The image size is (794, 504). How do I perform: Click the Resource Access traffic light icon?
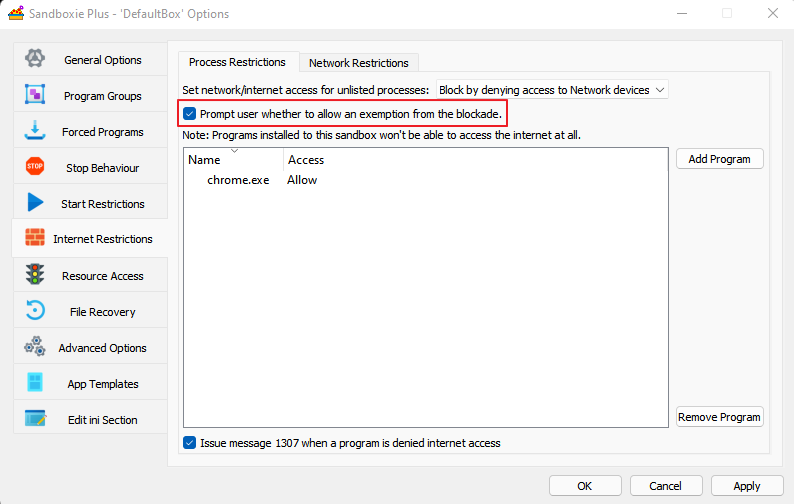point(35,275)
